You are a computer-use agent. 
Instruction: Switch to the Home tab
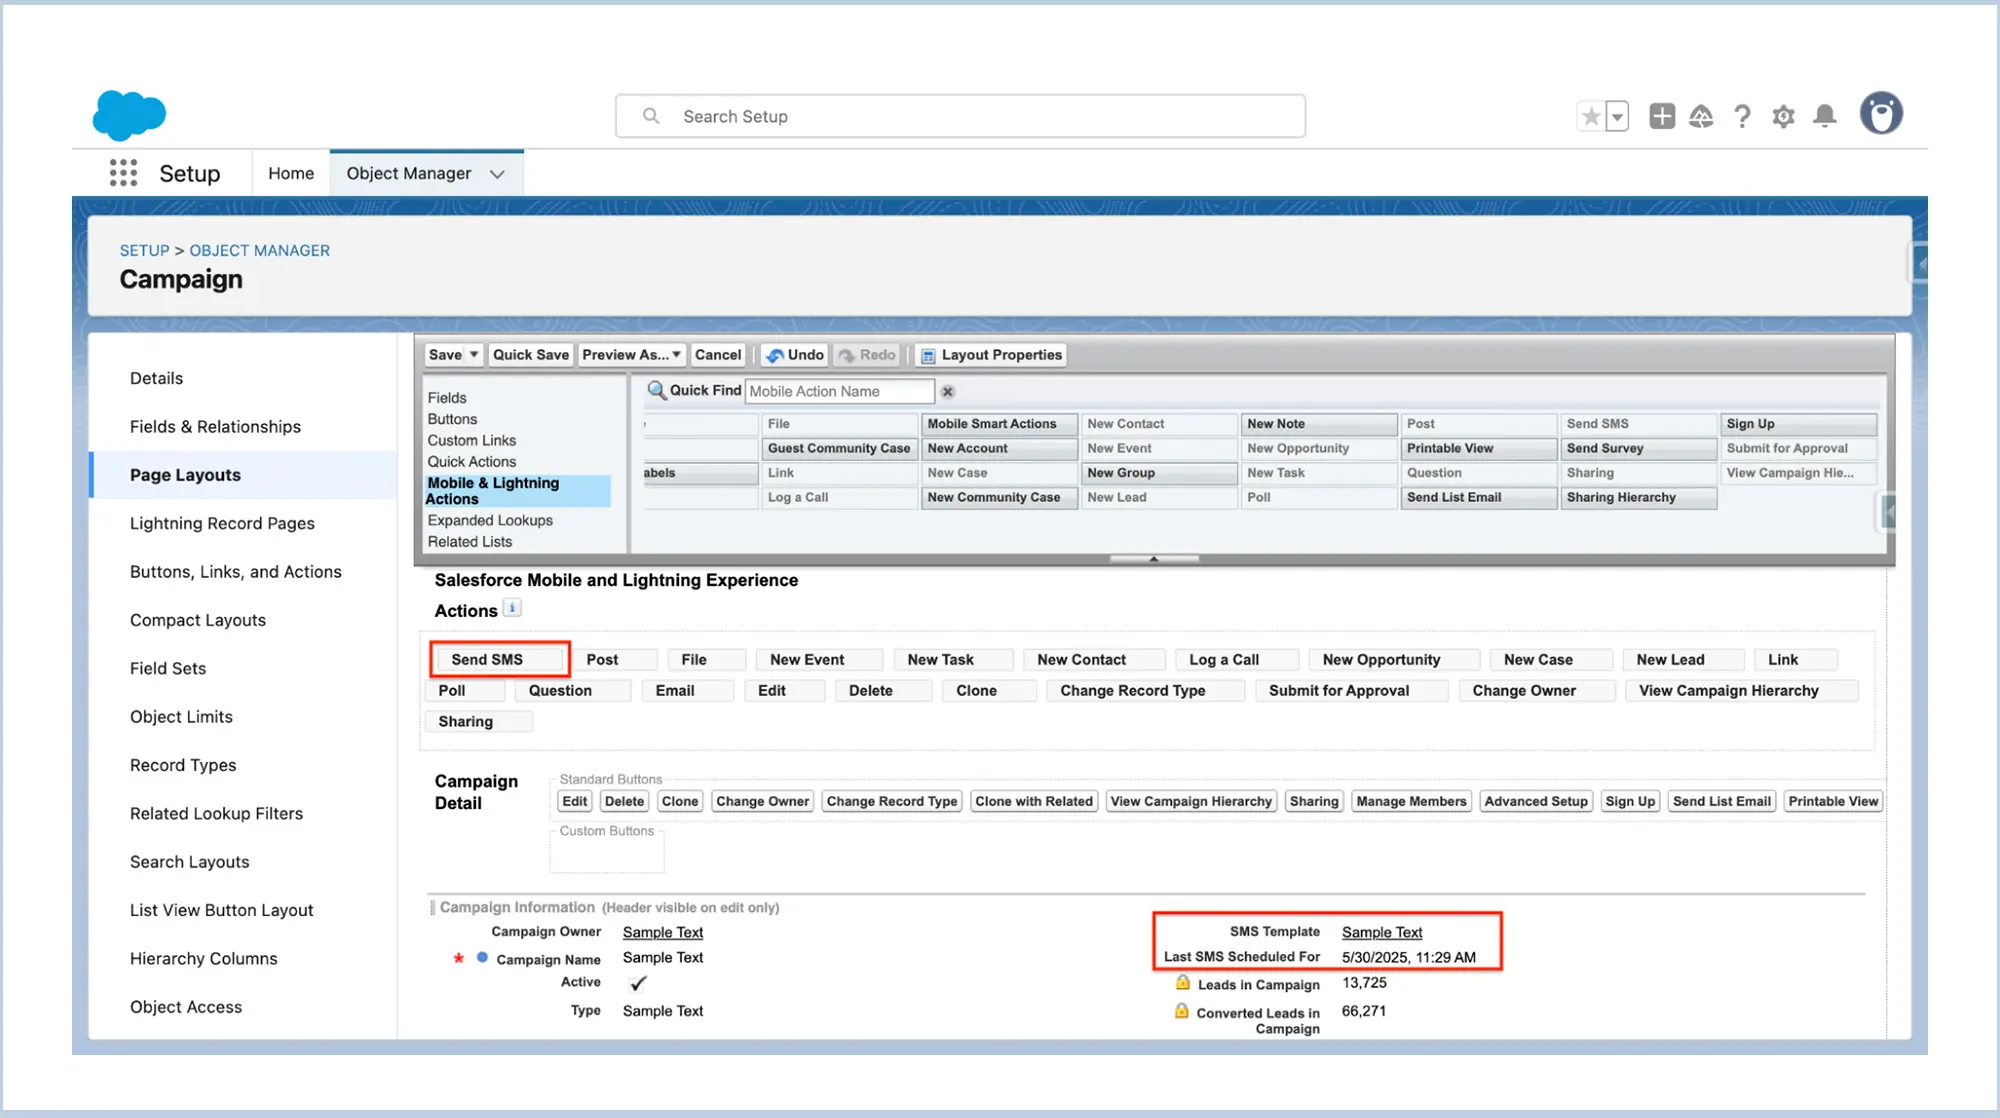click(291, 174)
